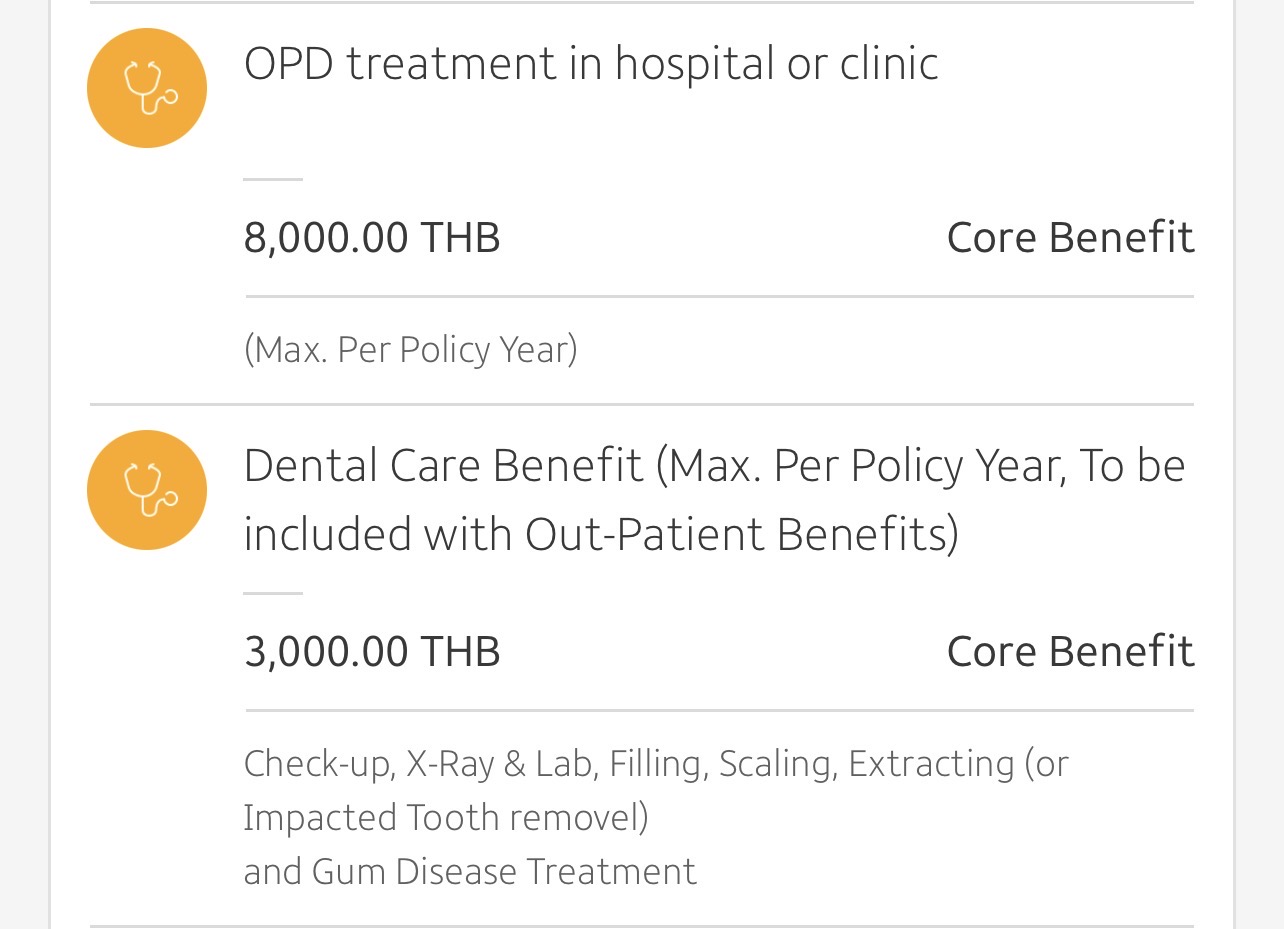Viewport: 1284px width, 929px height.
Task: Select the 8,000.00 THB amount
Action: pyautogui.click(x=372, y=238)
